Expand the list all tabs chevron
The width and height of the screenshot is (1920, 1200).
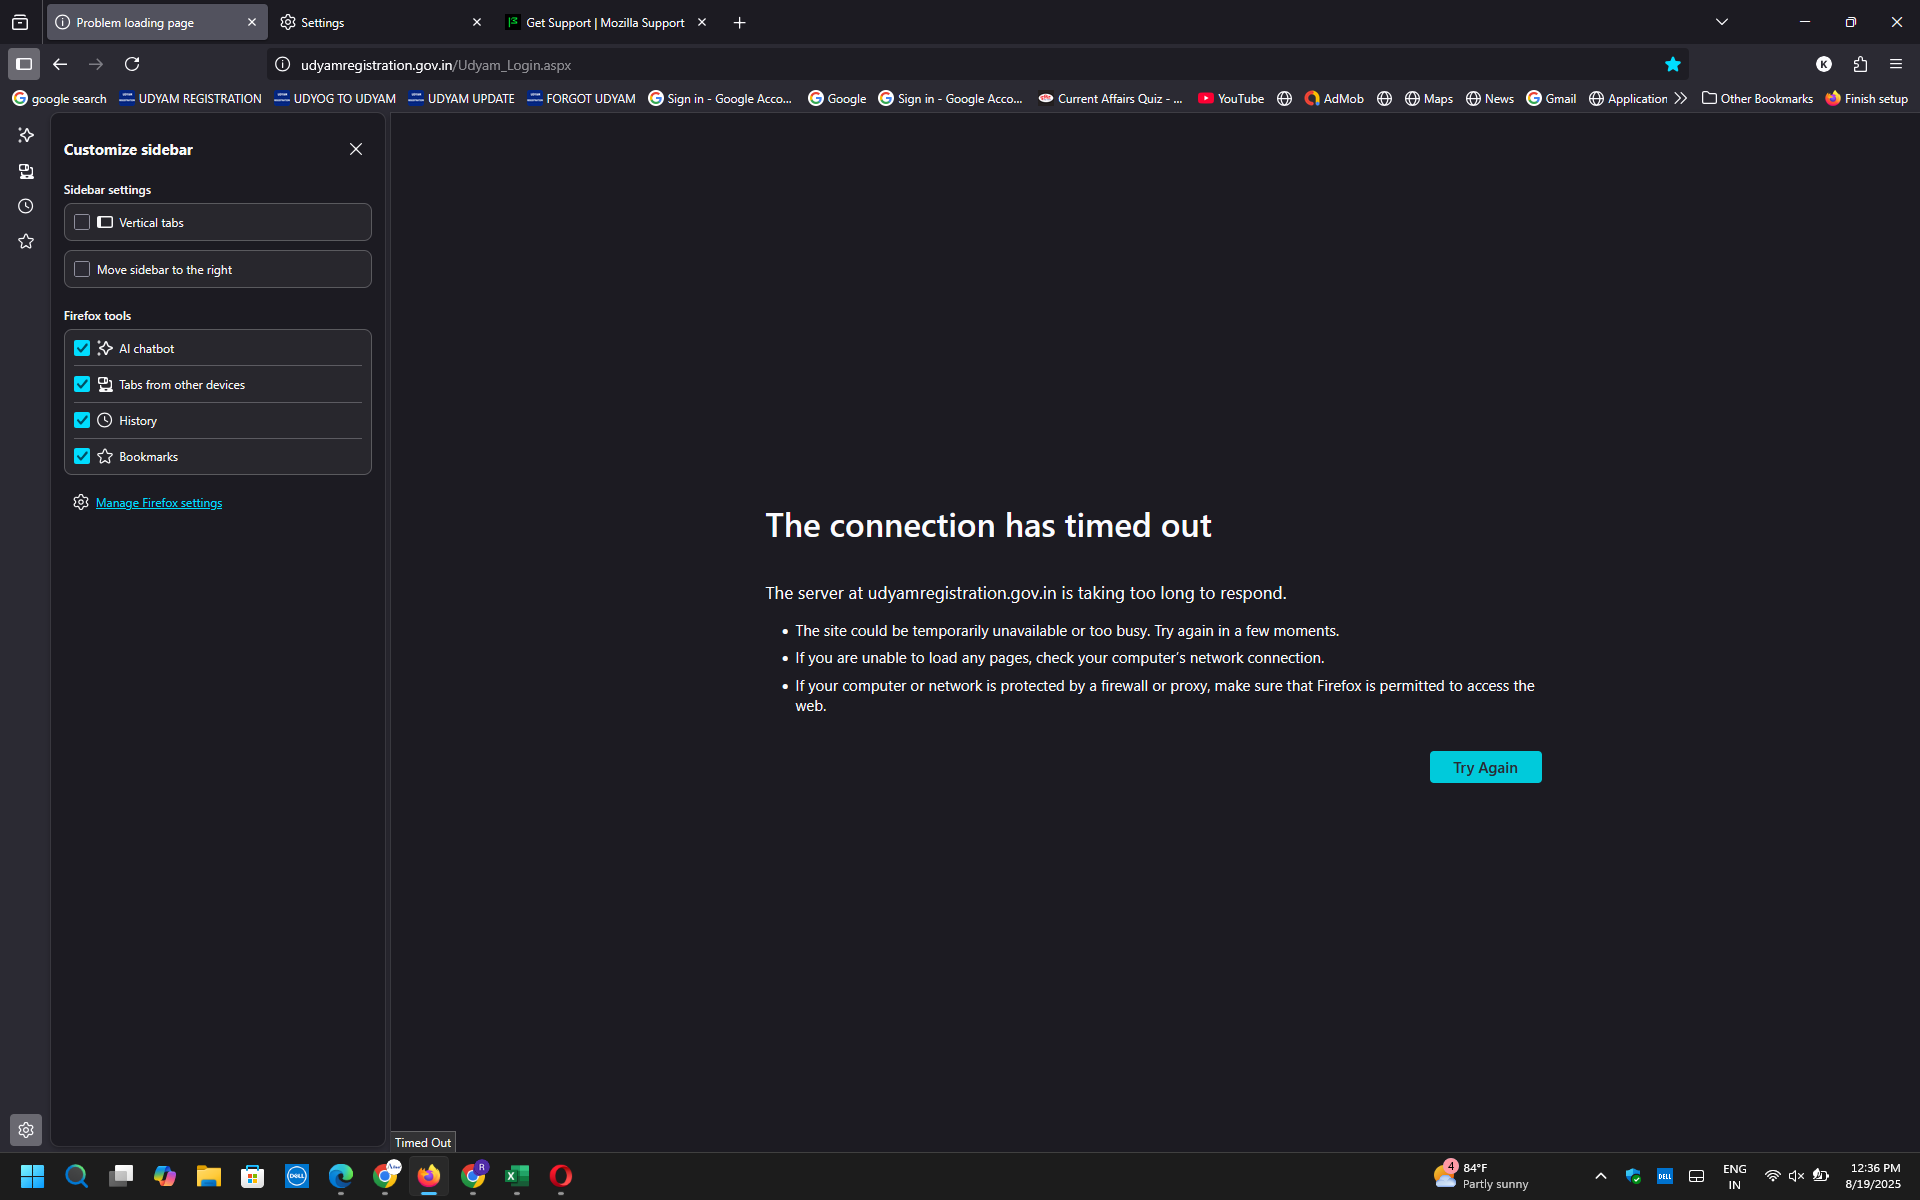[1722, 22]
